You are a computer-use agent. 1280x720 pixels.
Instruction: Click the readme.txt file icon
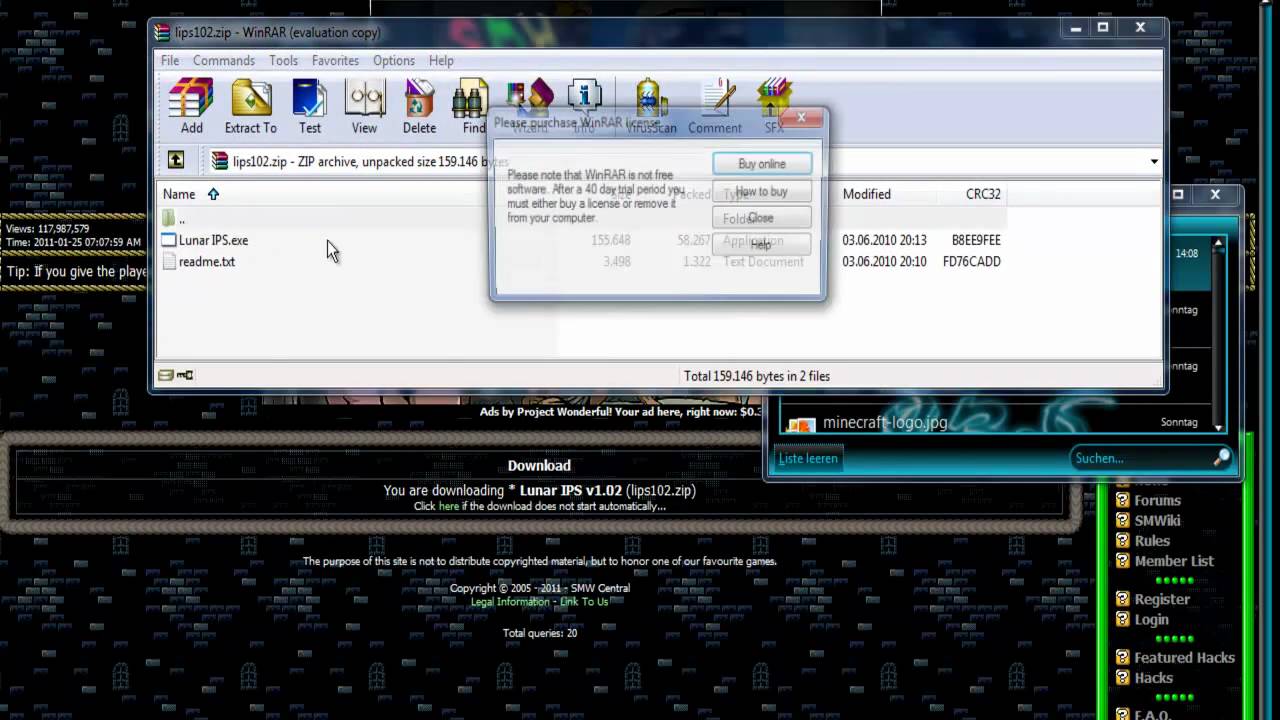pos(169,261)
